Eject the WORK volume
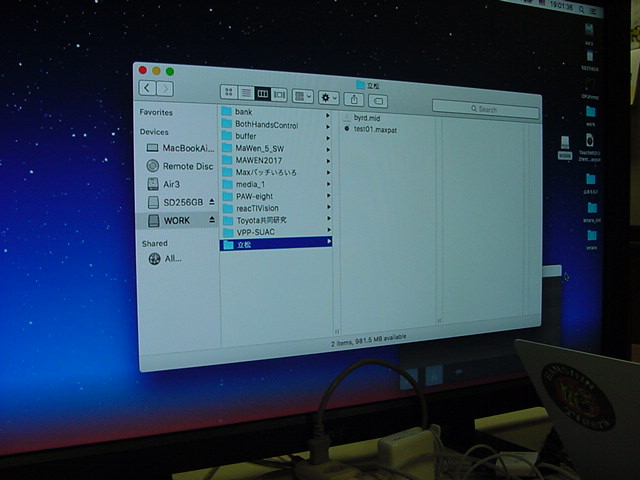640x480 pixels. click(212, 220)
